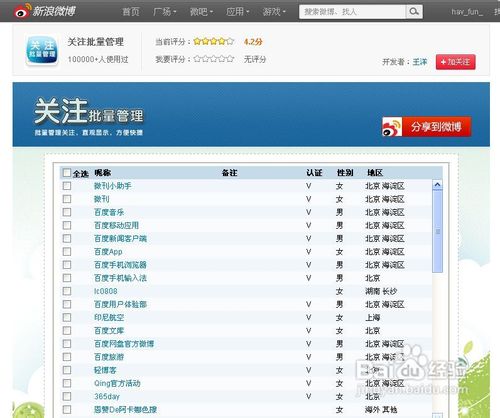Screen dimensions: 500x418
Task: Check the box for 365day
Action: [67, 396]
